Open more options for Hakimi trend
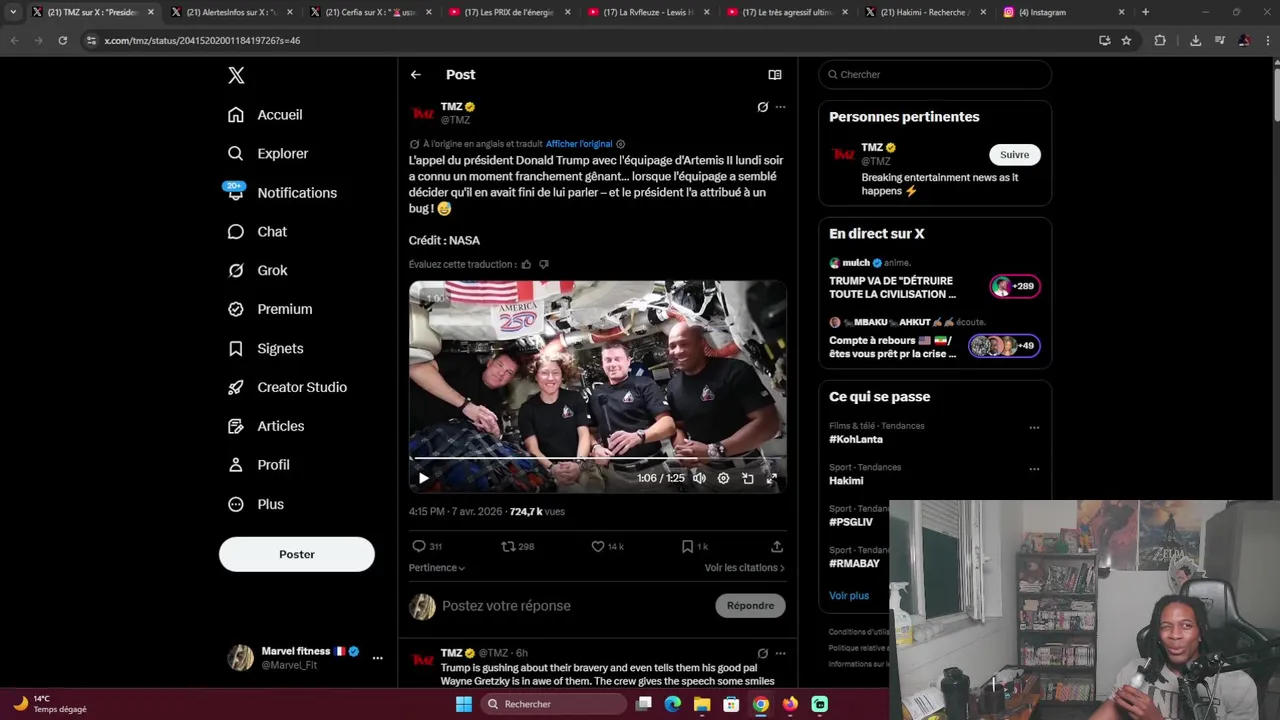1280x720 pixels. pos(1034,469)
